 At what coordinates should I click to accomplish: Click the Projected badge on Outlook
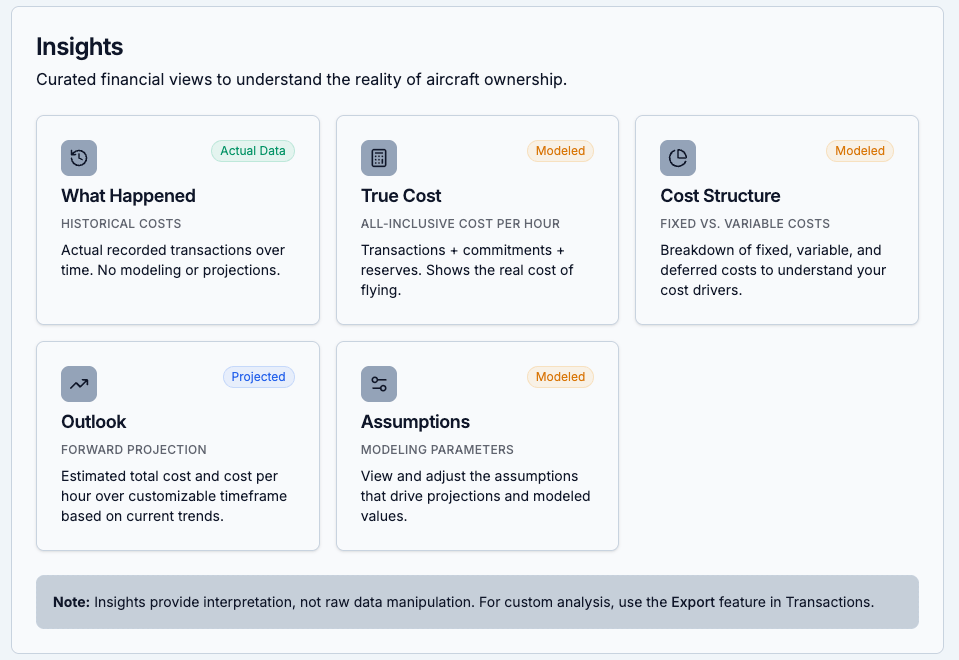point(258,377)
